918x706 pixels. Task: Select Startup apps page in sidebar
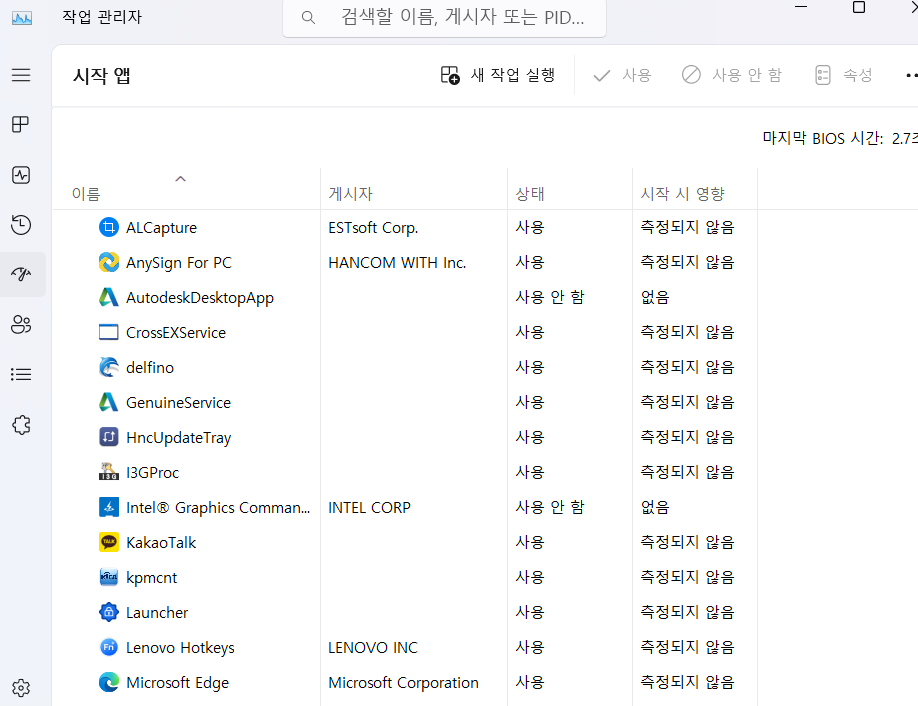point(21,275)
